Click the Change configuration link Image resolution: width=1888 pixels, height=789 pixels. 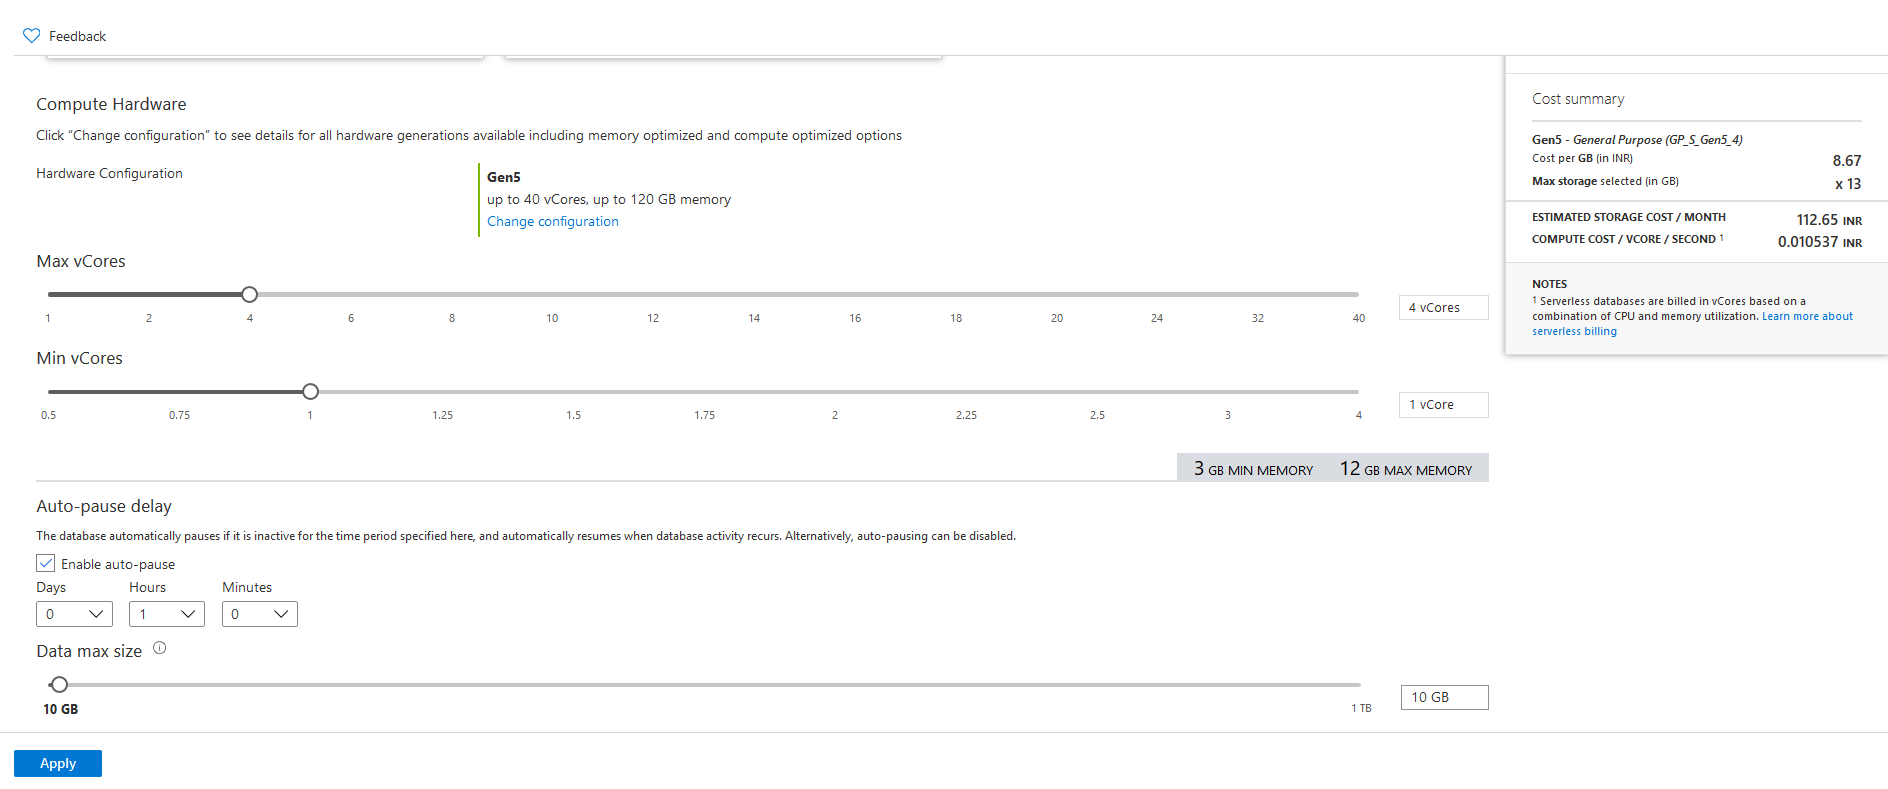552,222
